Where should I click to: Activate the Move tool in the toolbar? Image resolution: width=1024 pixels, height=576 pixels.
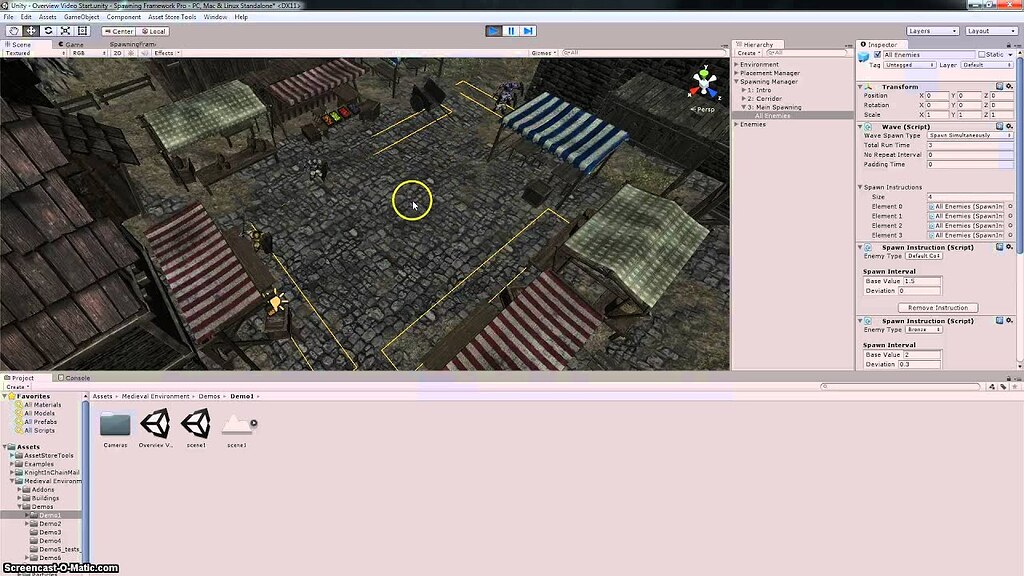click(31, 31)
